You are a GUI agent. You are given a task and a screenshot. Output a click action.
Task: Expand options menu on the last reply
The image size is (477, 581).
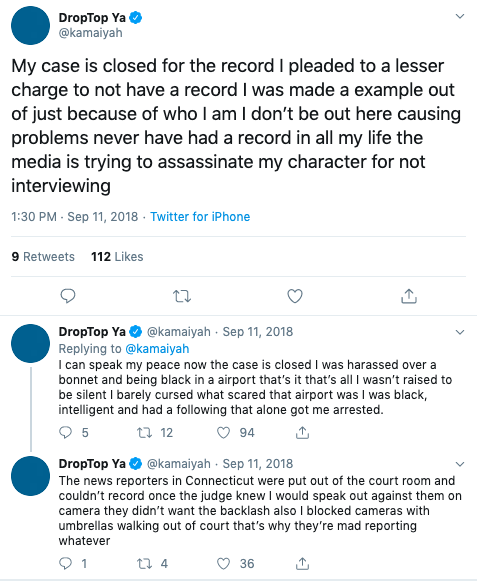tap(460, 464)
